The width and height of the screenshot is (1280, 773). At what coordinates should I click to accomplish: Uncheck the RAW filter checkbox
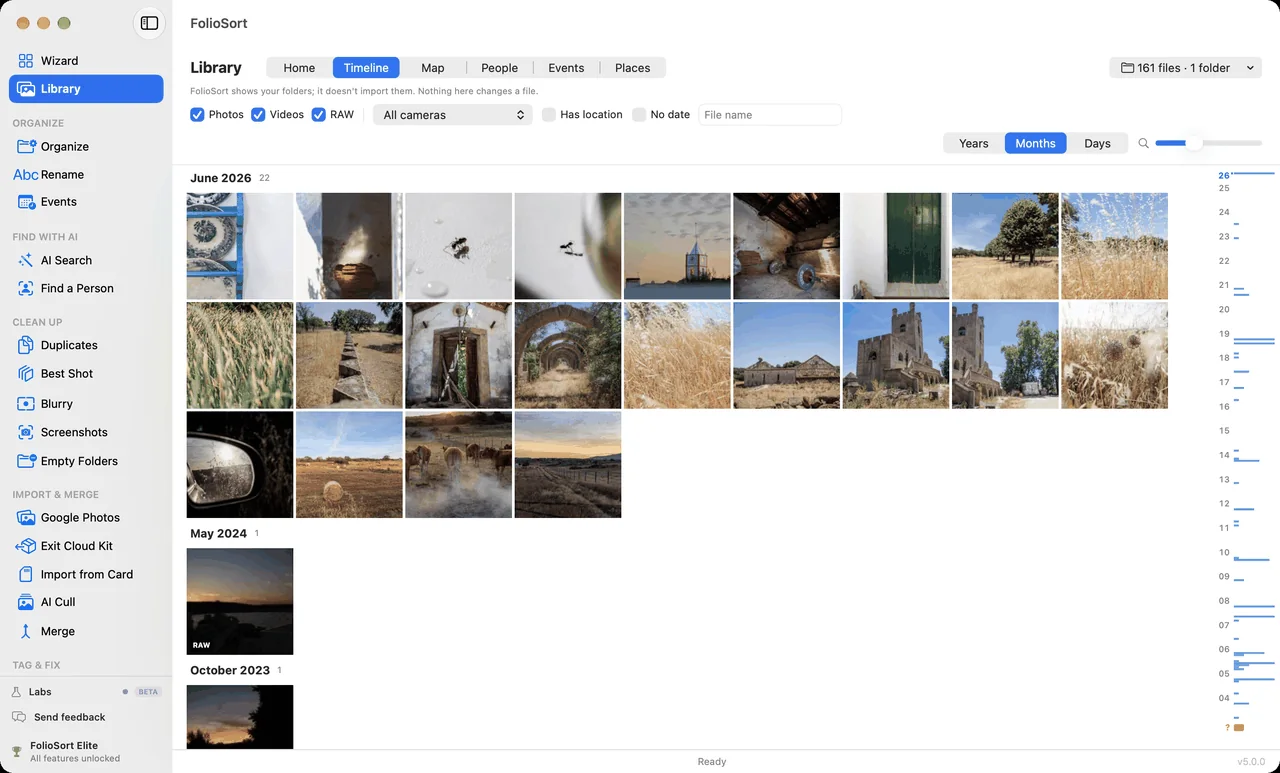(x=319, y=115)
